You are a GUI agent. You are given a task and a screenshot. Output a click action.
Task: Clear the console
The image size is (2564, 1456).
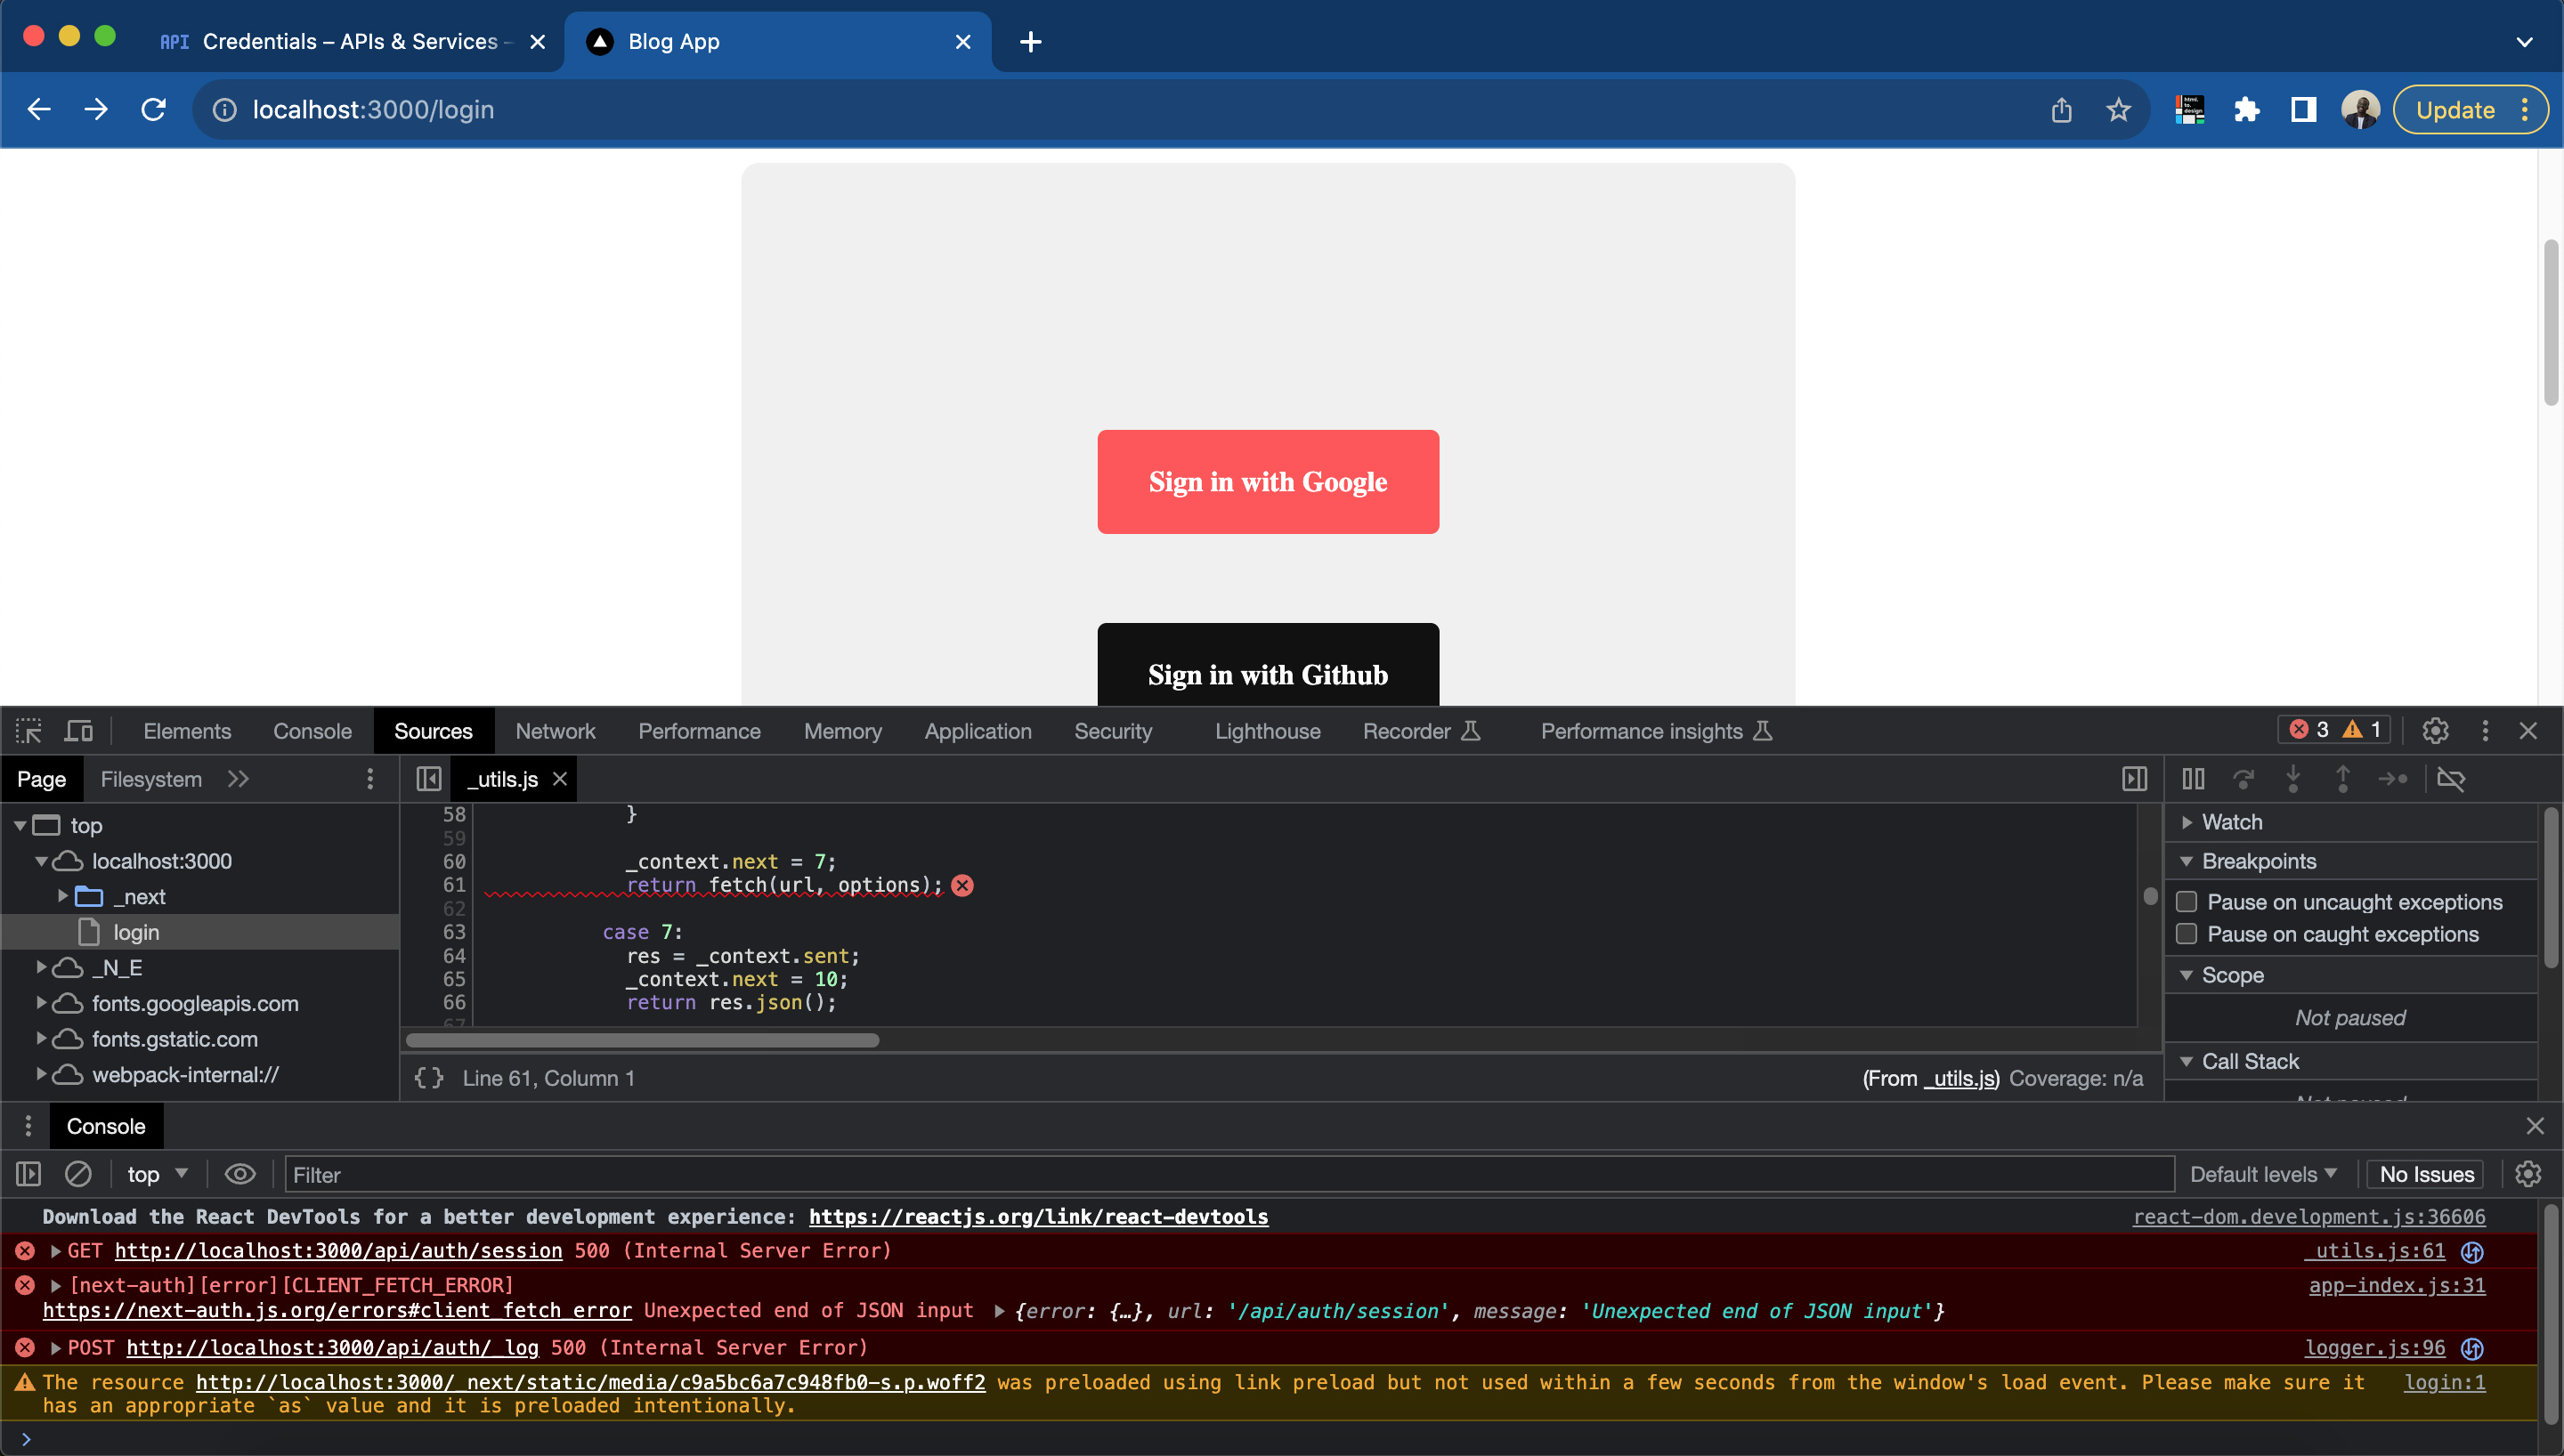coord(79,1174)
